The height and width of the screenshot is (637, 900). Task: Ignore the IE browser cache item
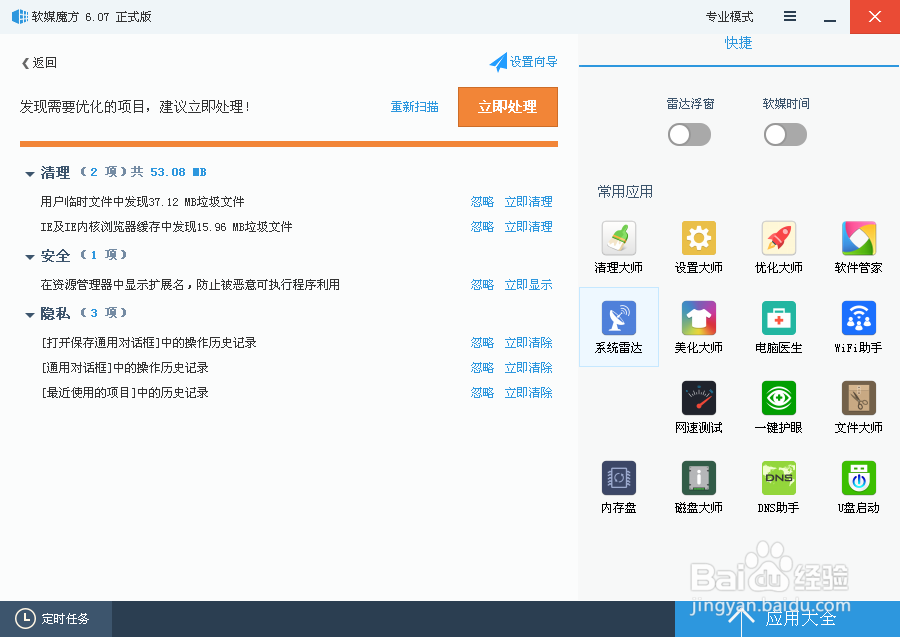point(482,227)
